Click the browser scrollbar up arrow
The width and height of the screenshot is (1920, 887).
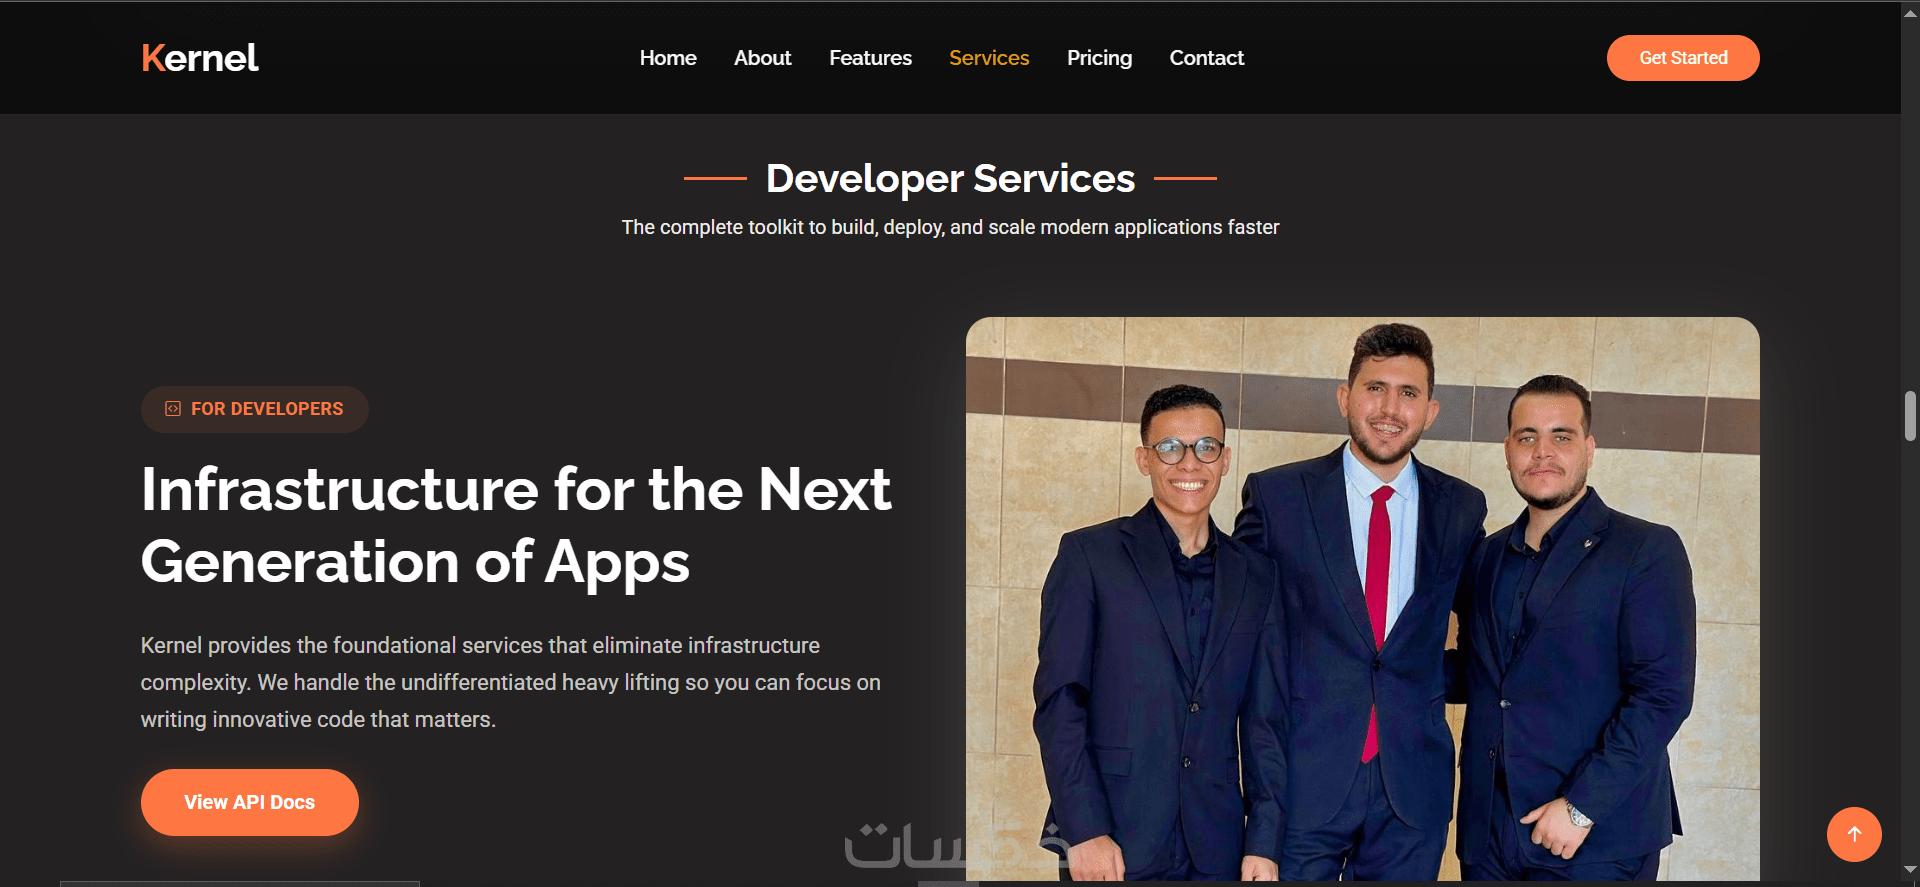pyautogui.click(x=1910, y=12)
